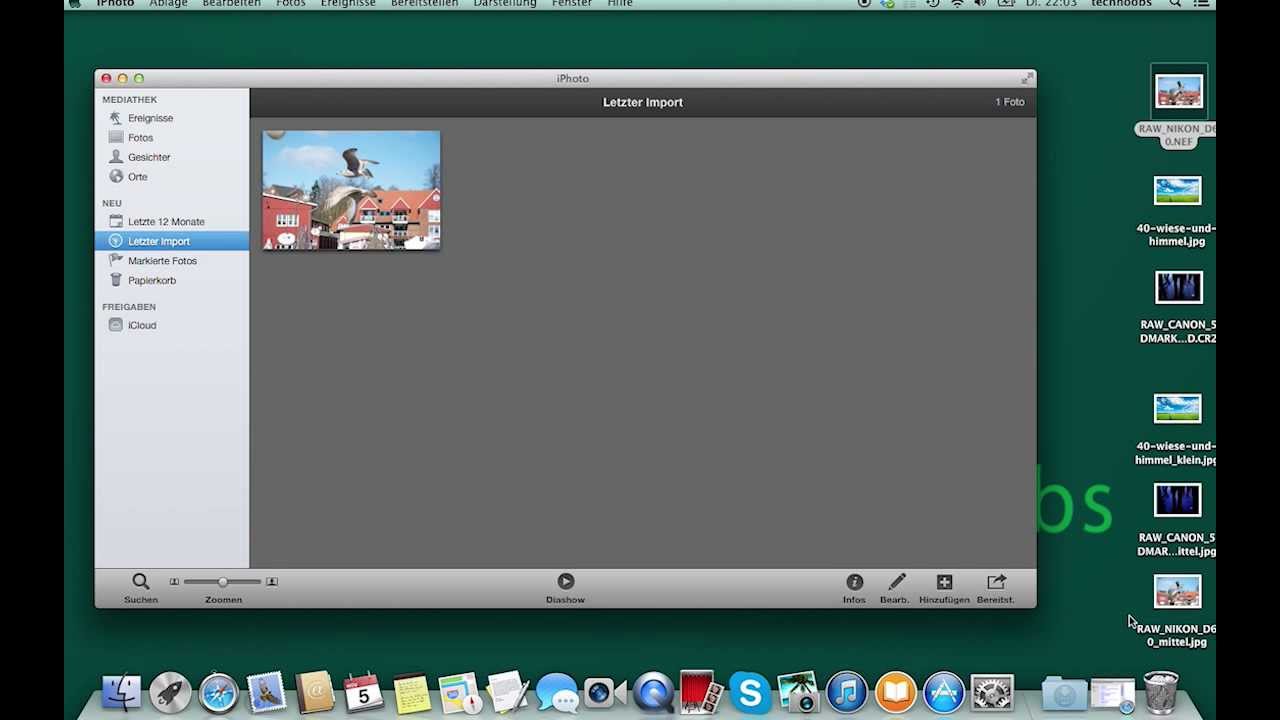Open the Fenster menu
The width and height of the screenshot is (1280, 720).
[x=572, y=4]
